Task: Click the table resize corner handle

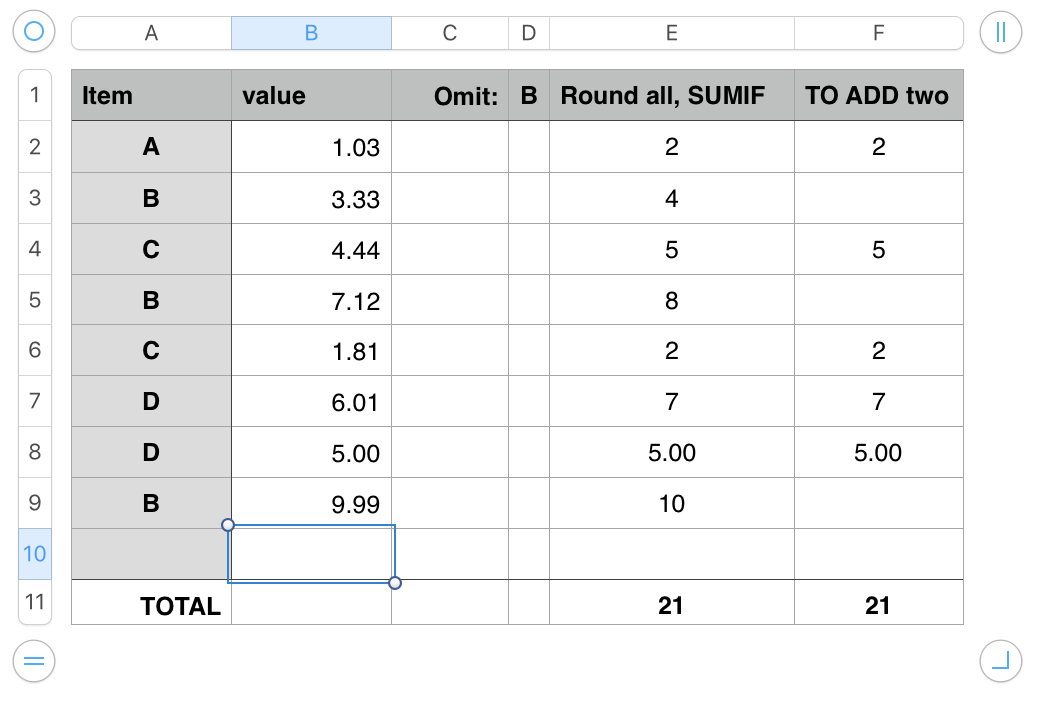Action: point(1001,660)
